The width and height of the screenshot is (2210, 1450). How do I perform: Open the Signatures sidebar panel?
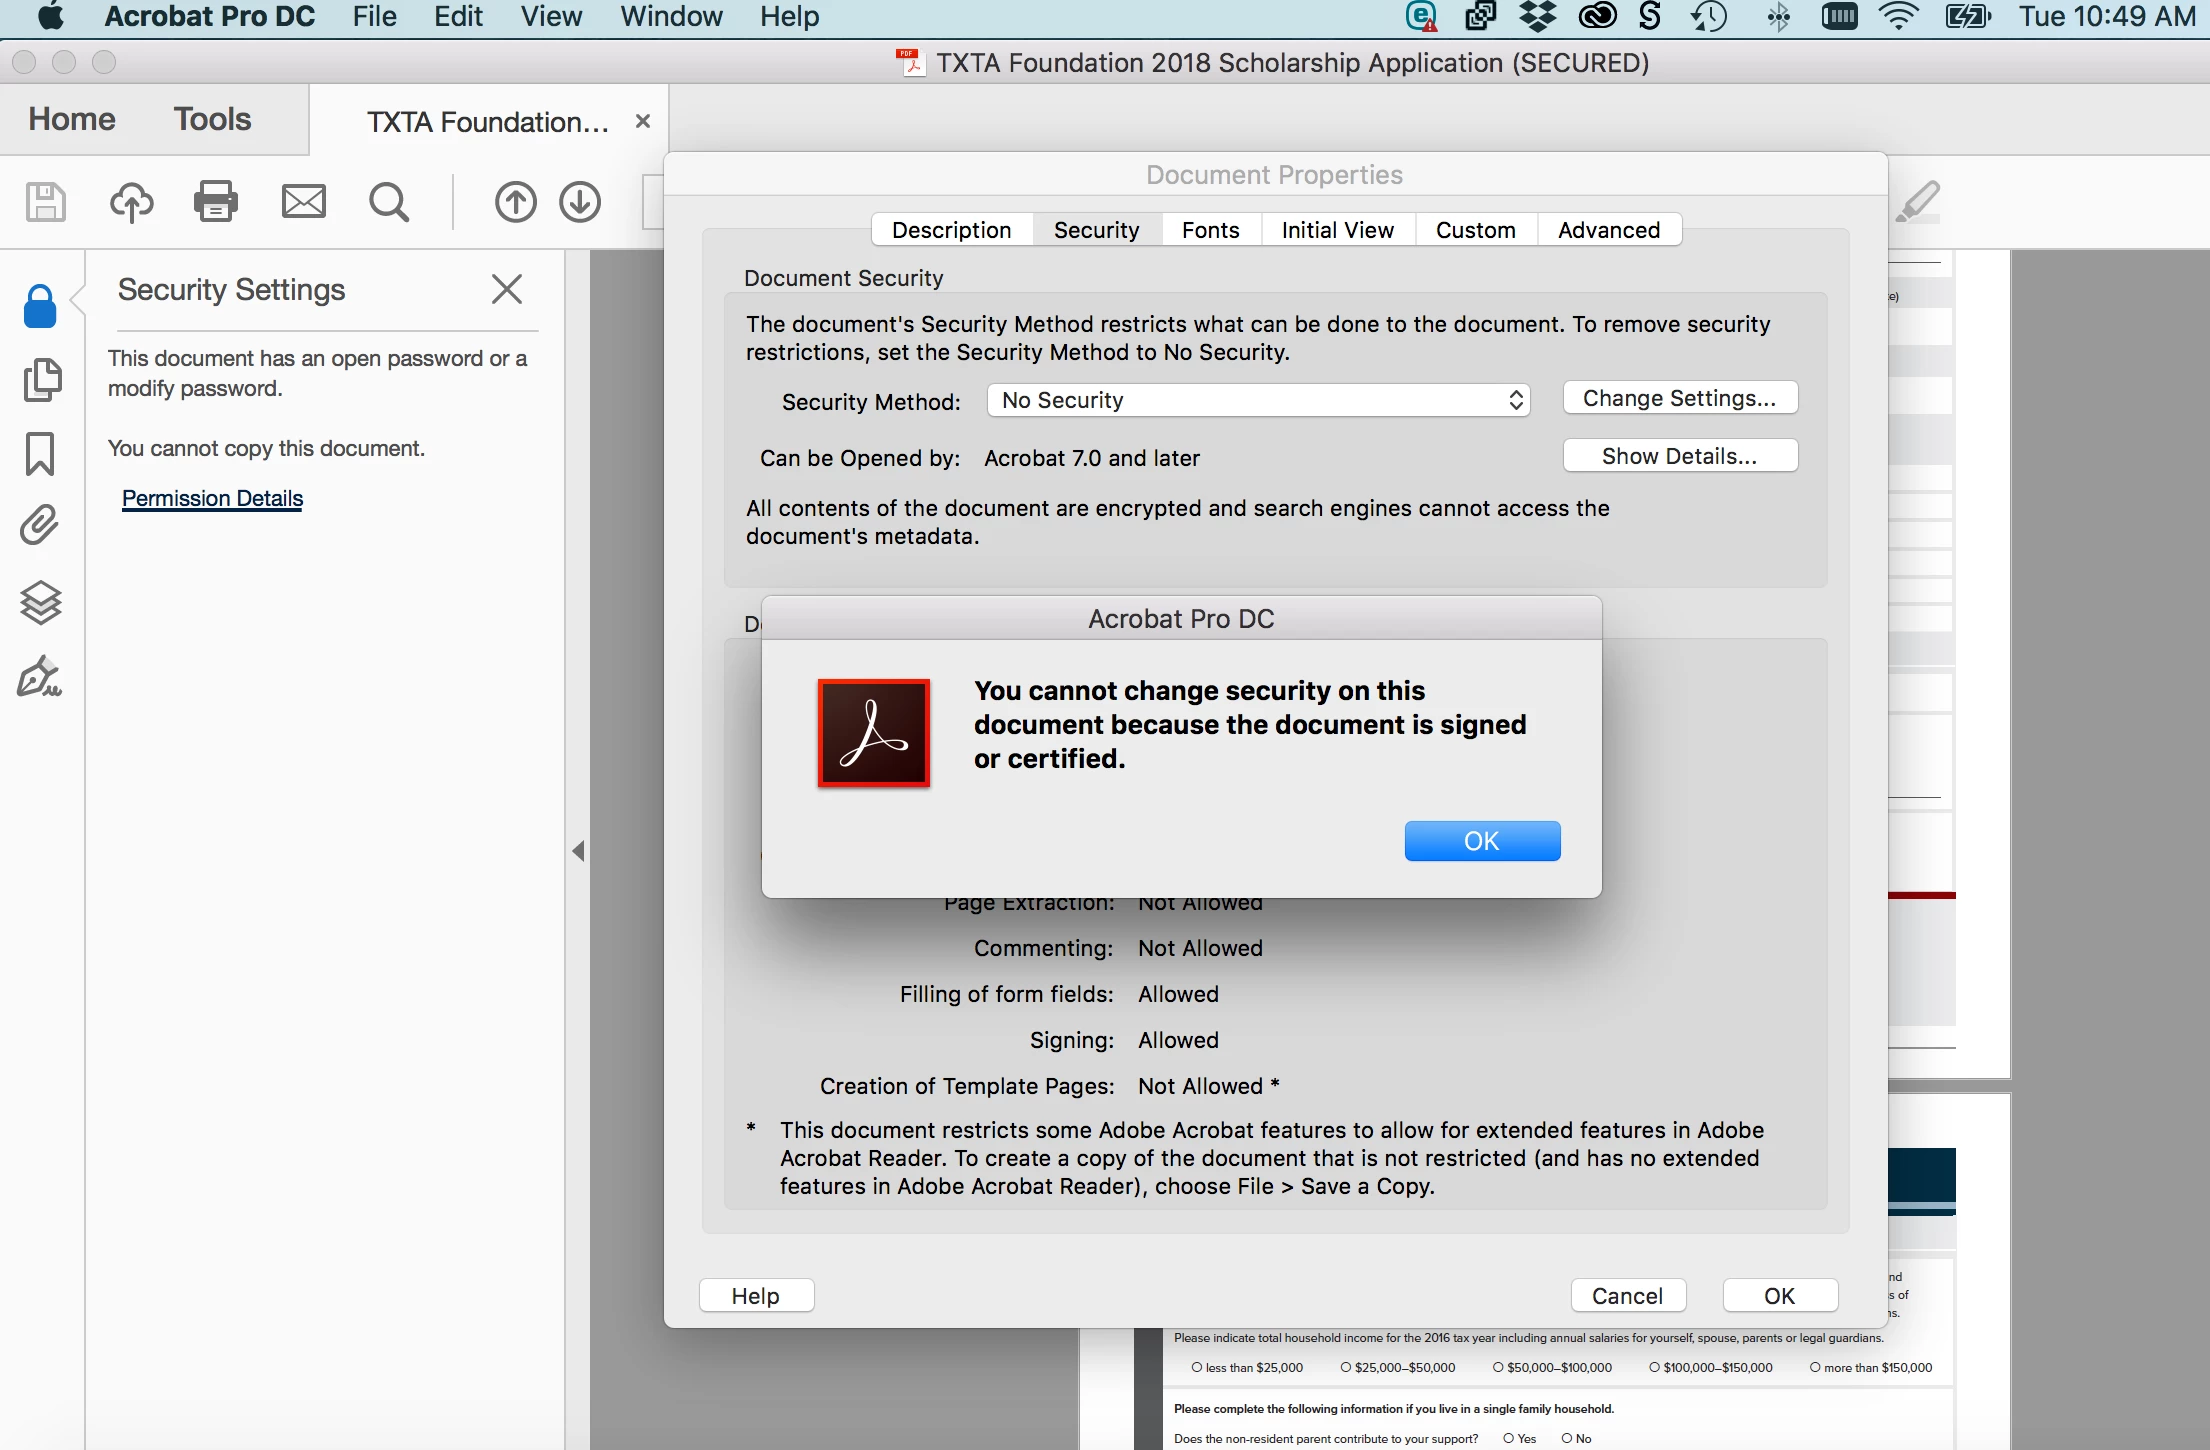click(40, 677)
